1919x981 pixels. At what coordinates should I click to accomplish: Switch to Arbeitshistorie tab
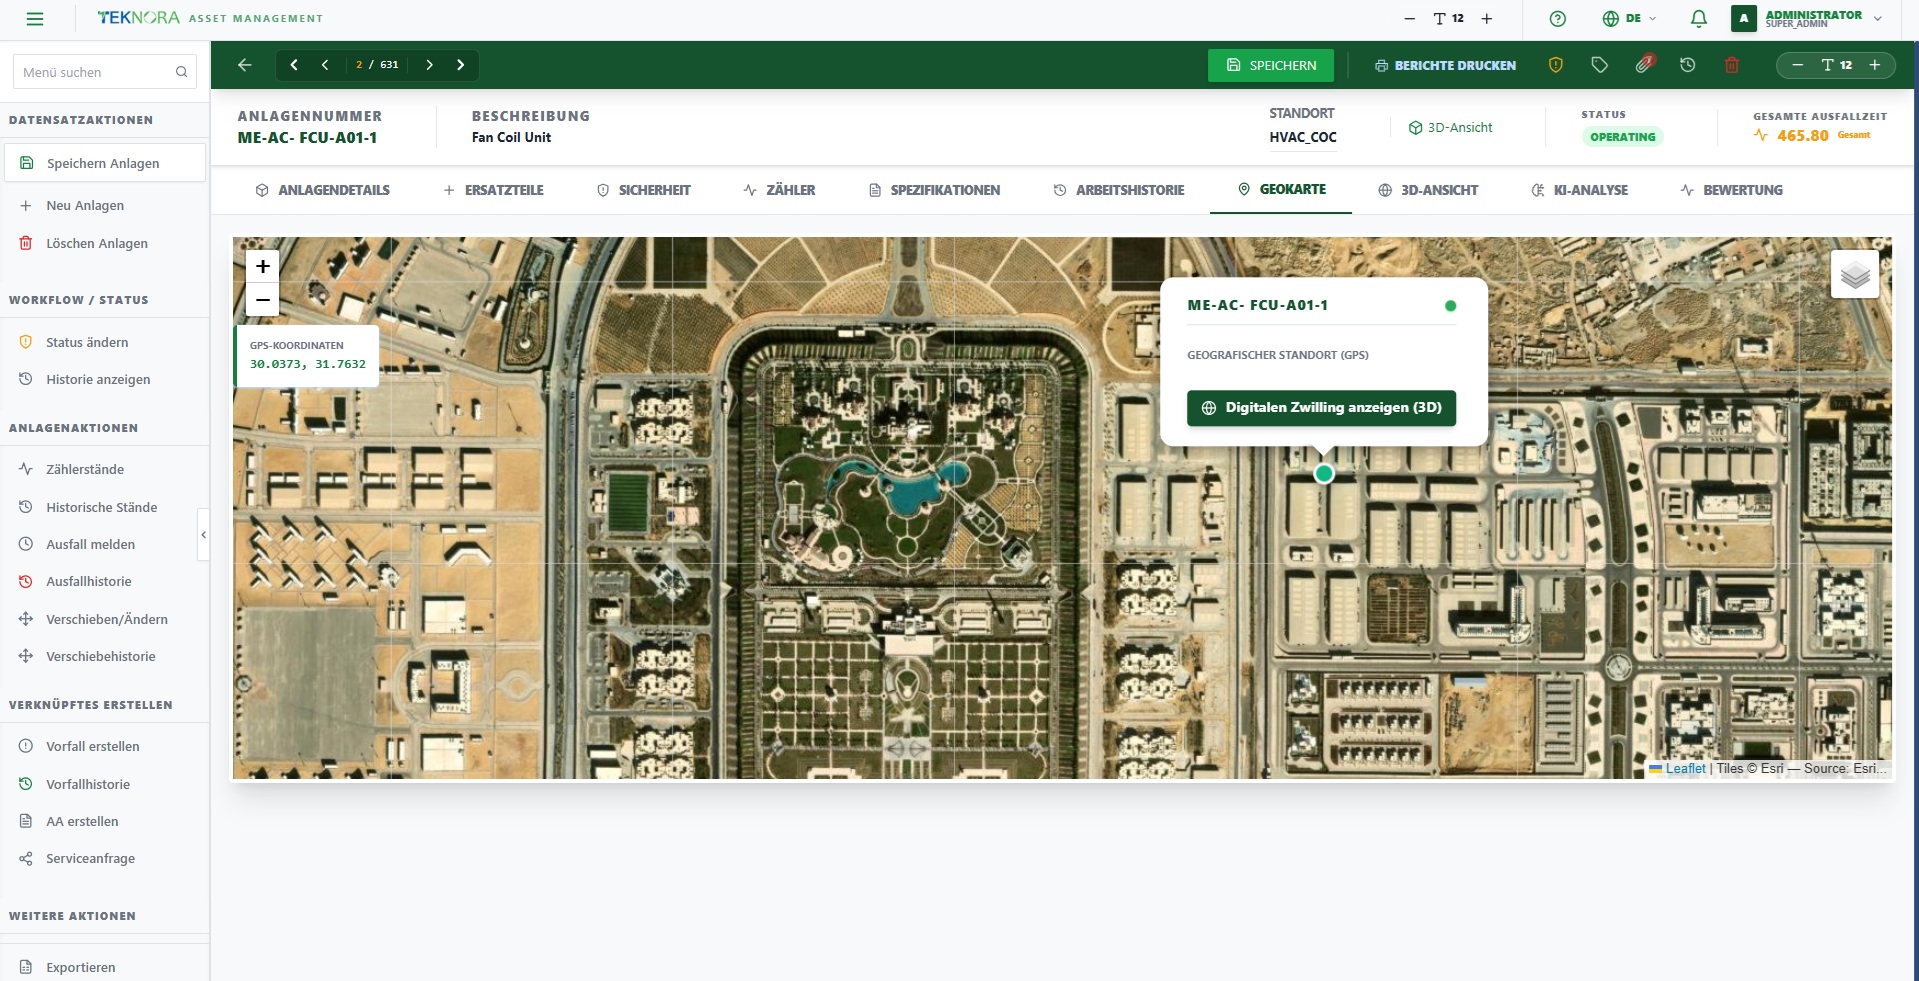pos(1118,190)
